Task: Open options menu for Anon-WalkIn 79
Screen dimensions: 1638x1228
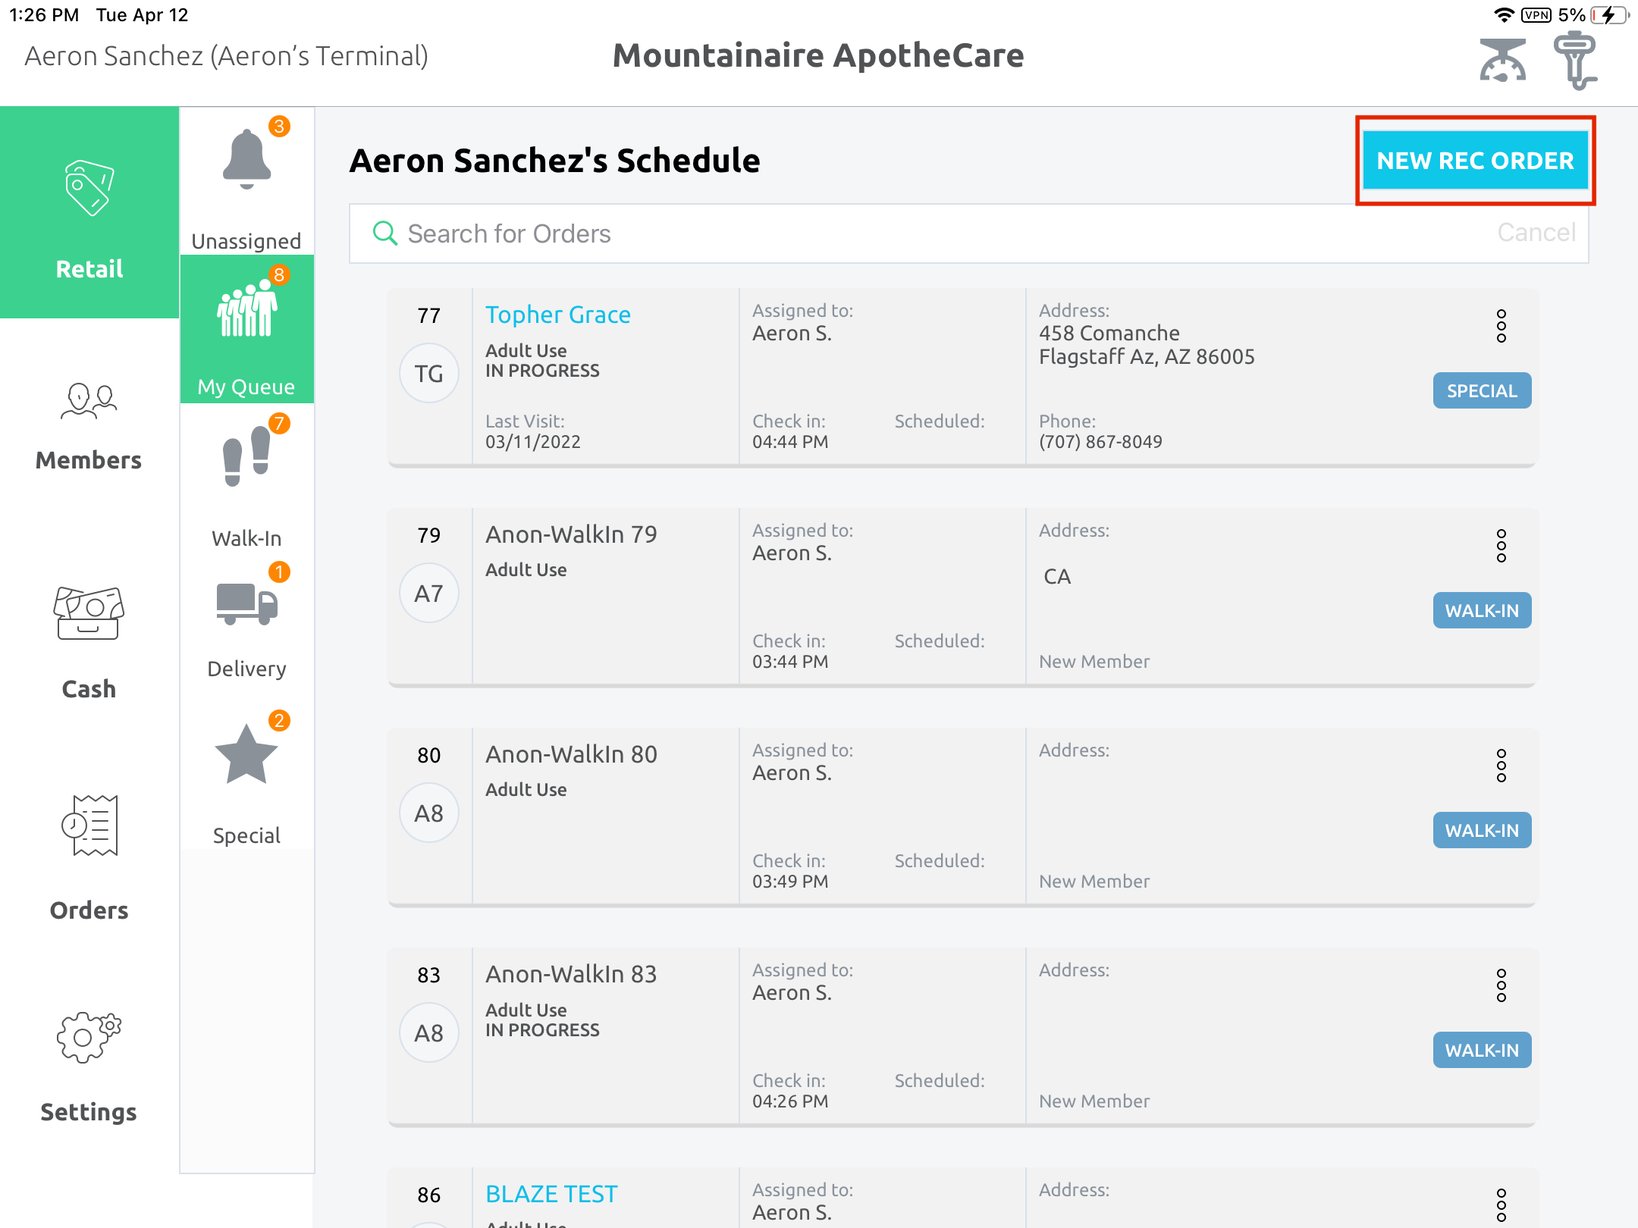Action: click(1500, 546)
